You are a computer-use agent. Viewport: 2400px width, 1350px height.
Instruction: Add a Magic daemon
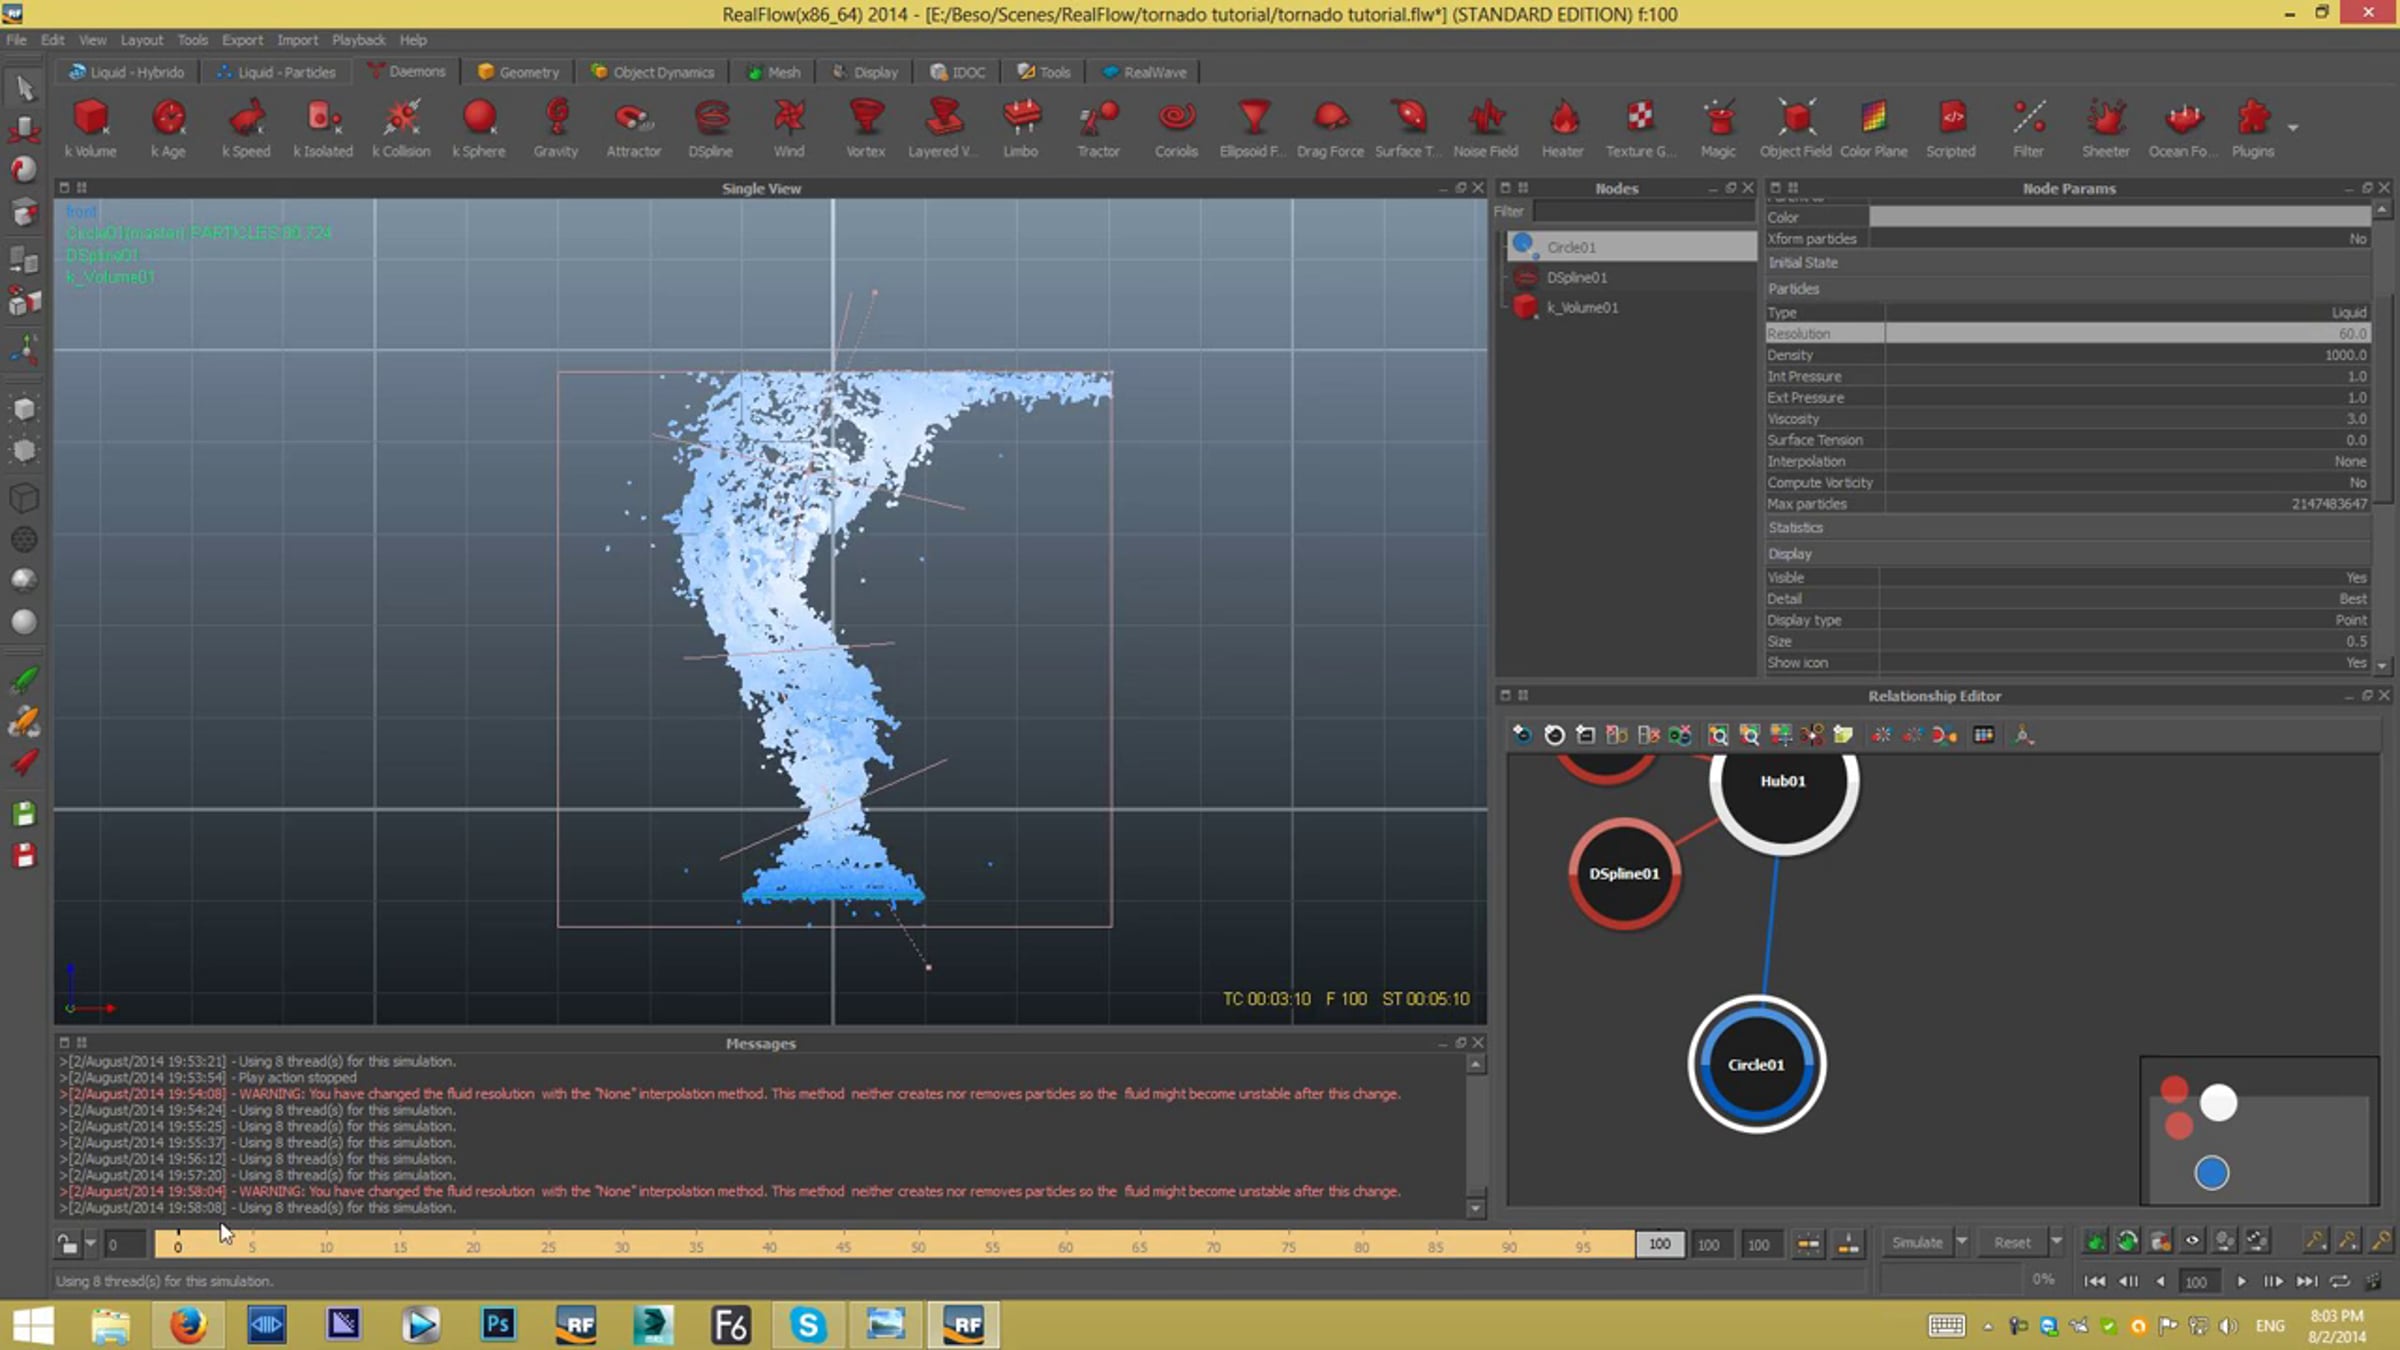pyautogui.click(x=1718, y=128)
